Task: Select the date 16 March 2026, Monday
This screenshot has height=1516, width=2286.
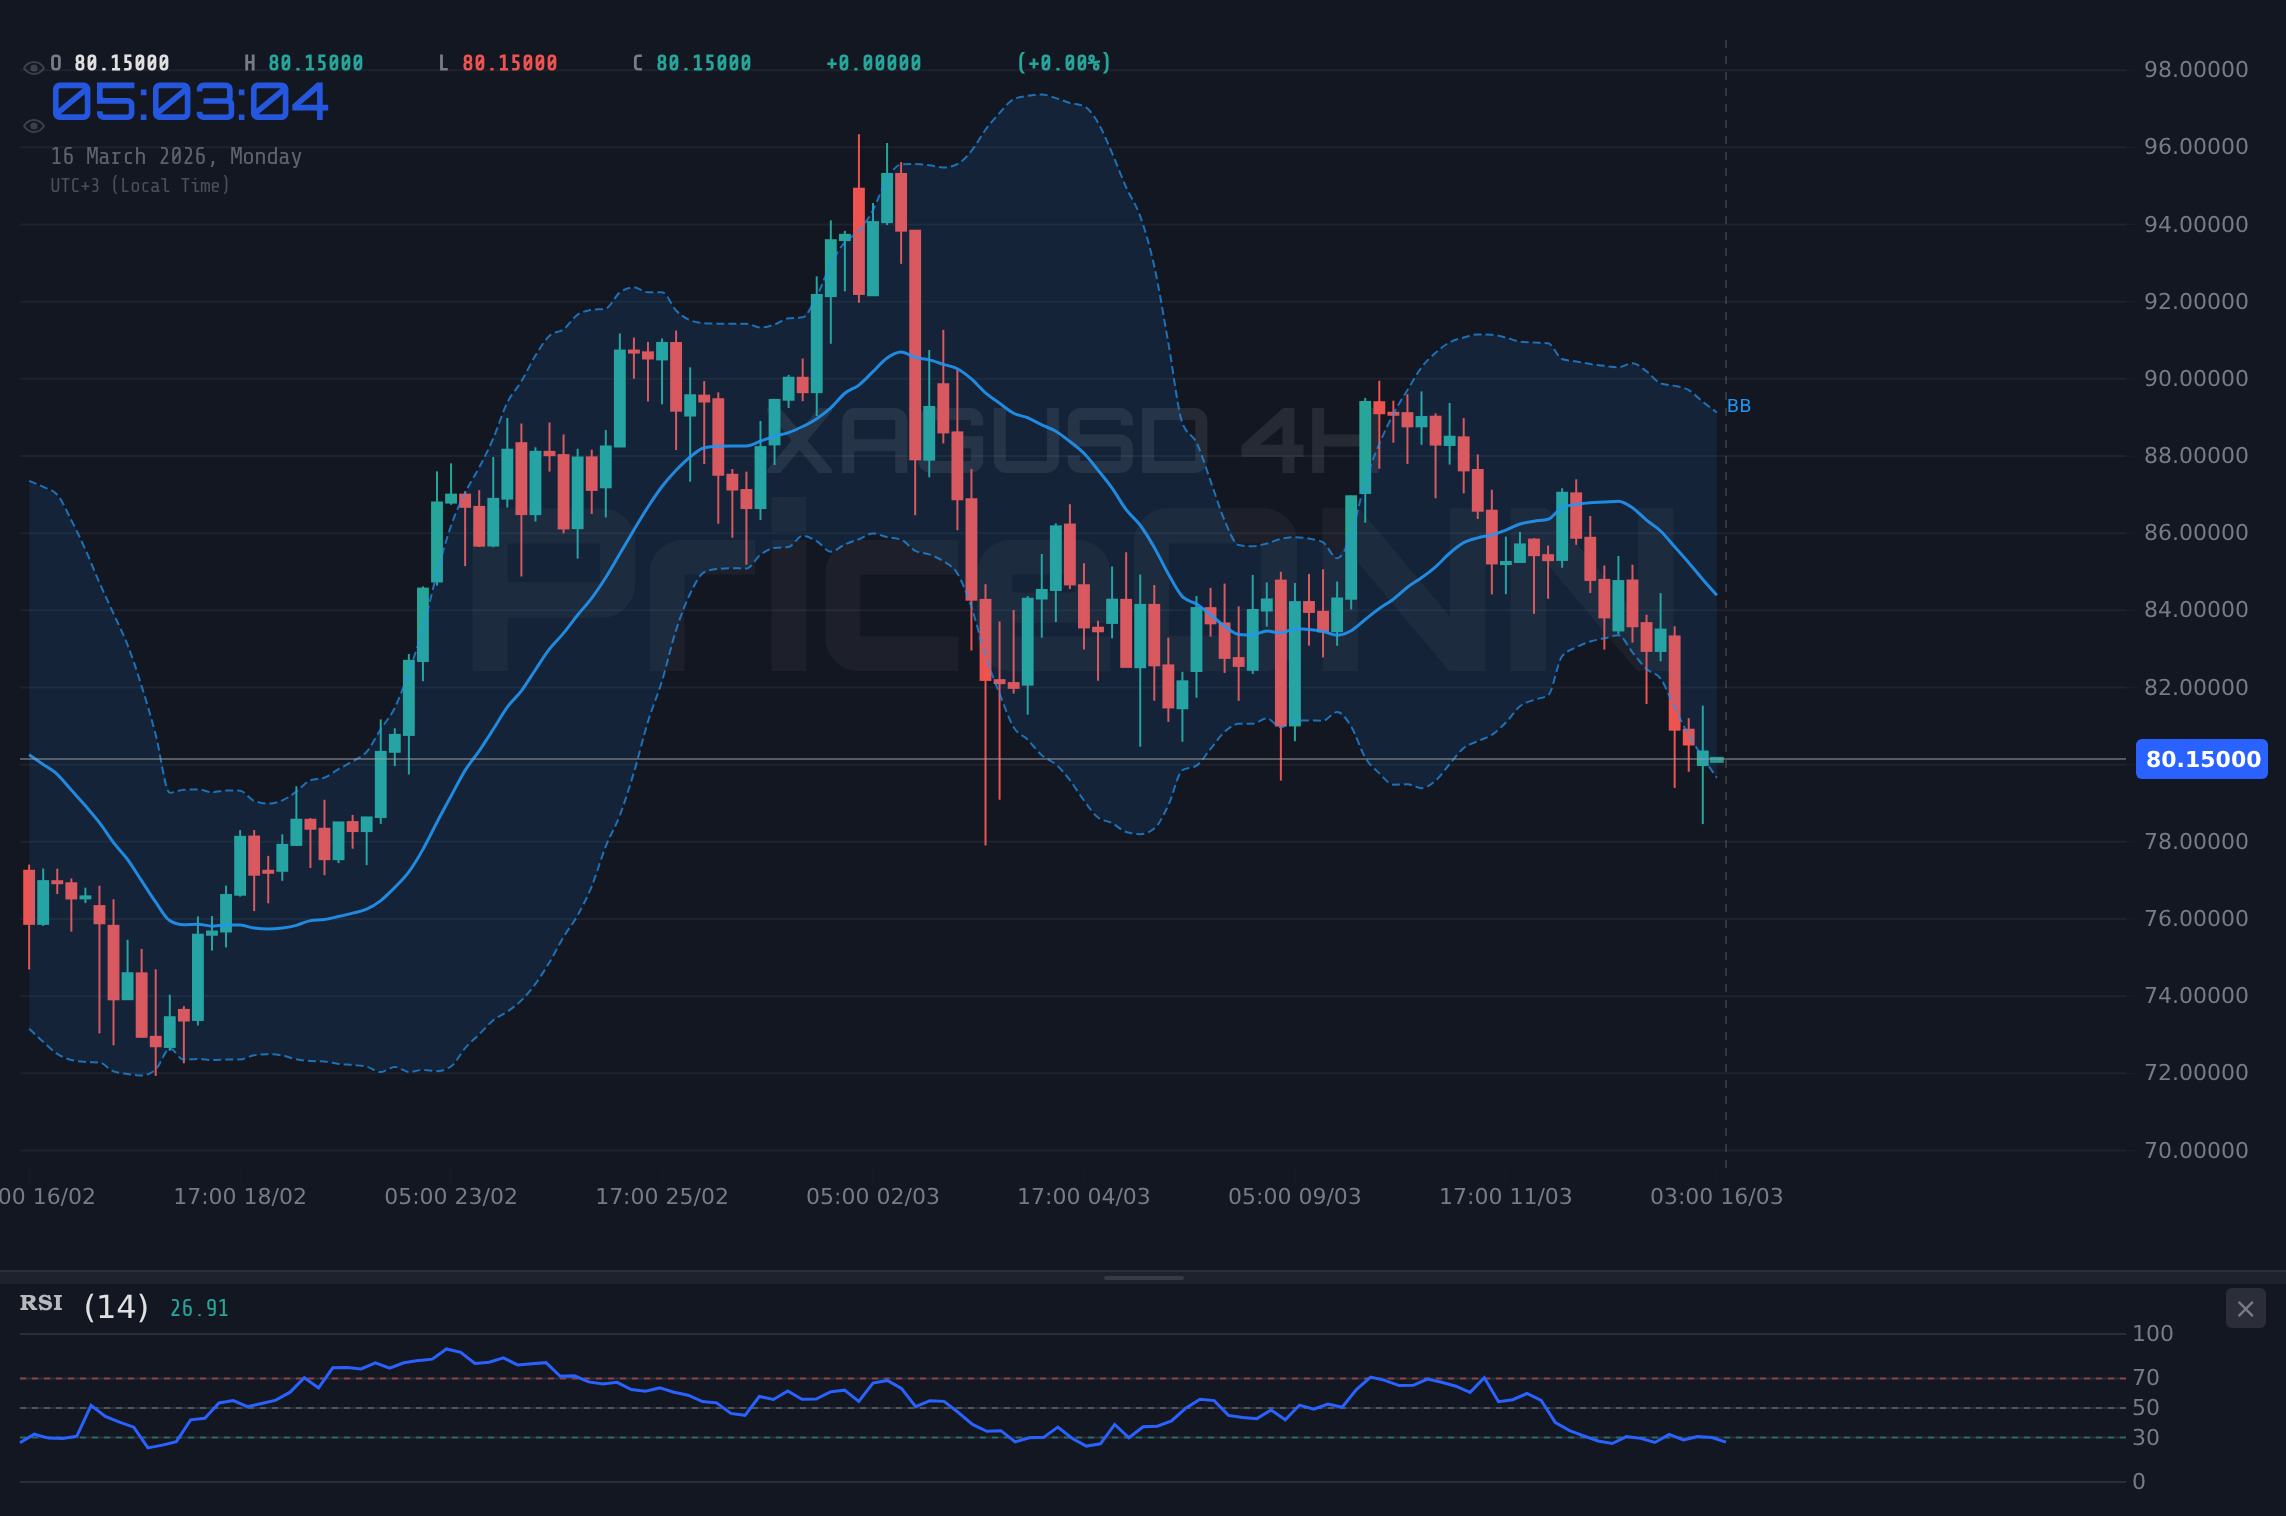Action: coord(177,156)
